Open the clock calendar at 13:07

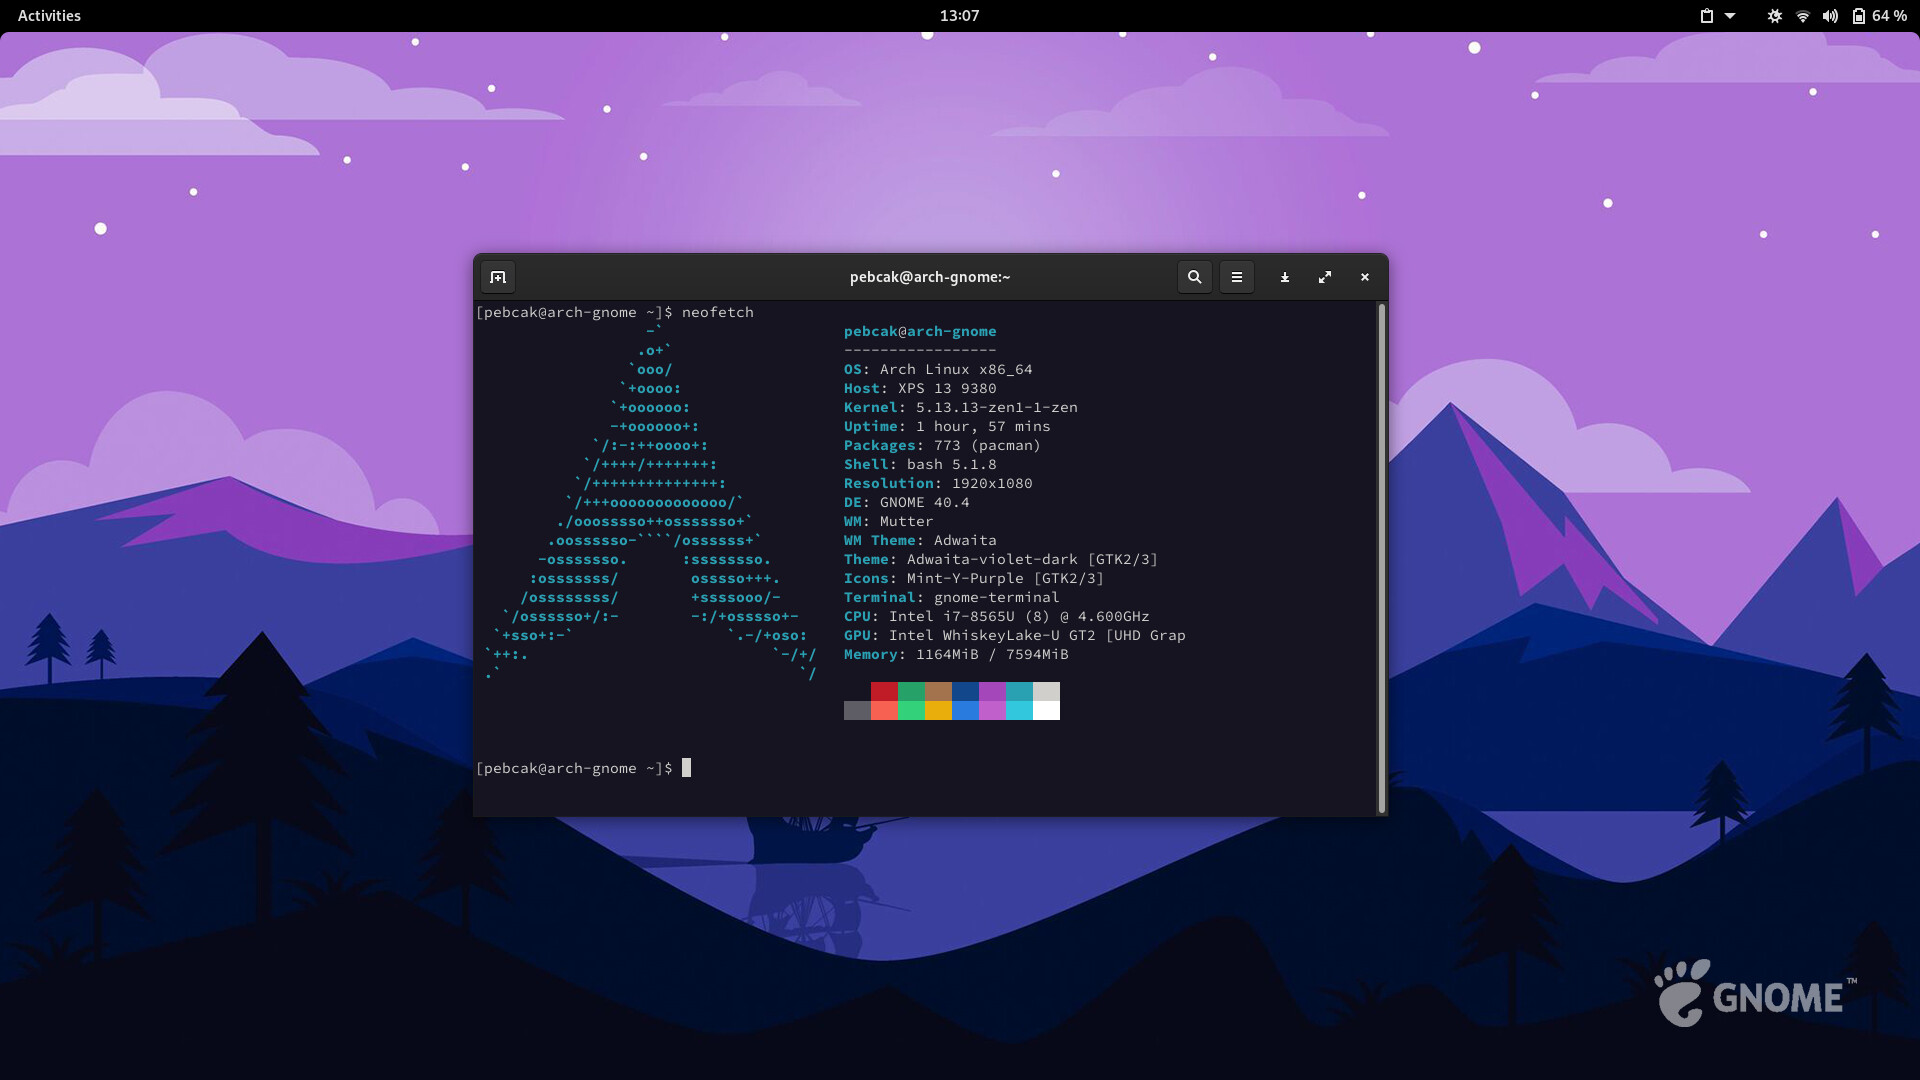click(959, 15)
